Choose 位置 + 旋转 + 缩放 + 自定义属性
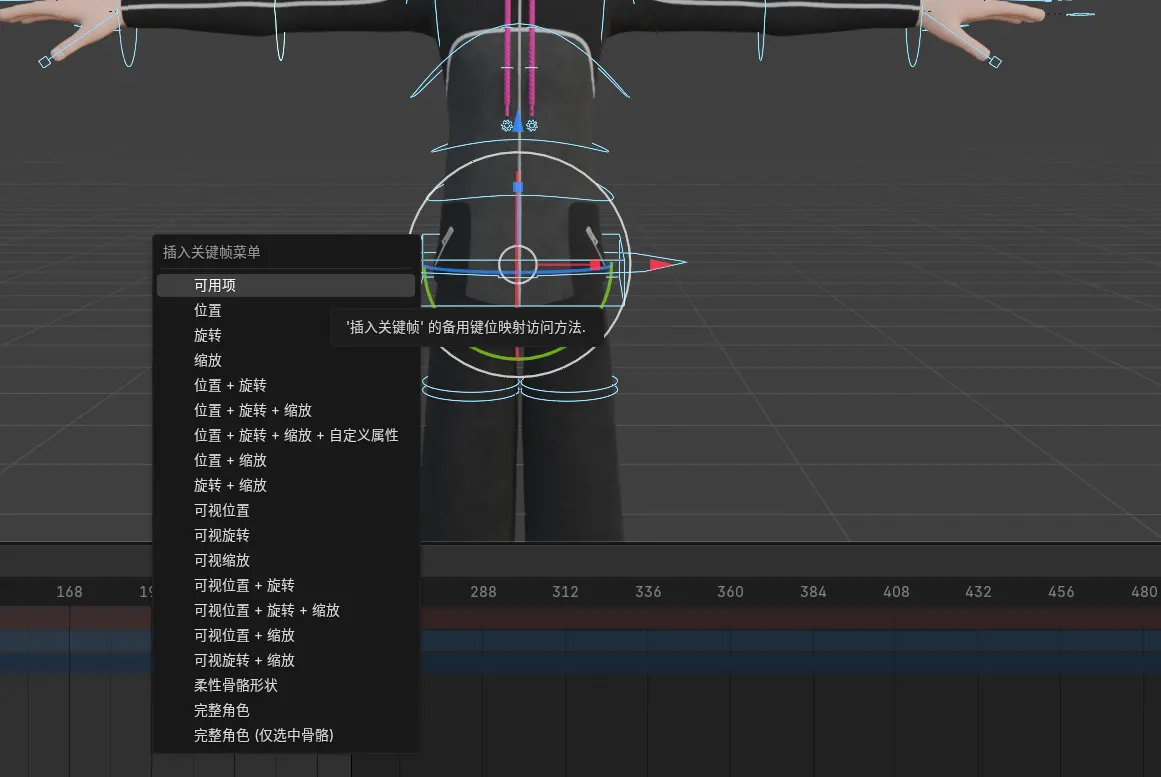This screenshot has width=1161, height=777. tap(286, 436)
